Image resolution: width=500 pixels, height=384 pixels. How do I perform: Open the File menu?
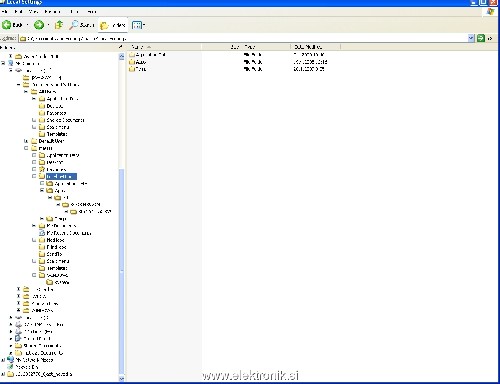click(x=5, y=12)
